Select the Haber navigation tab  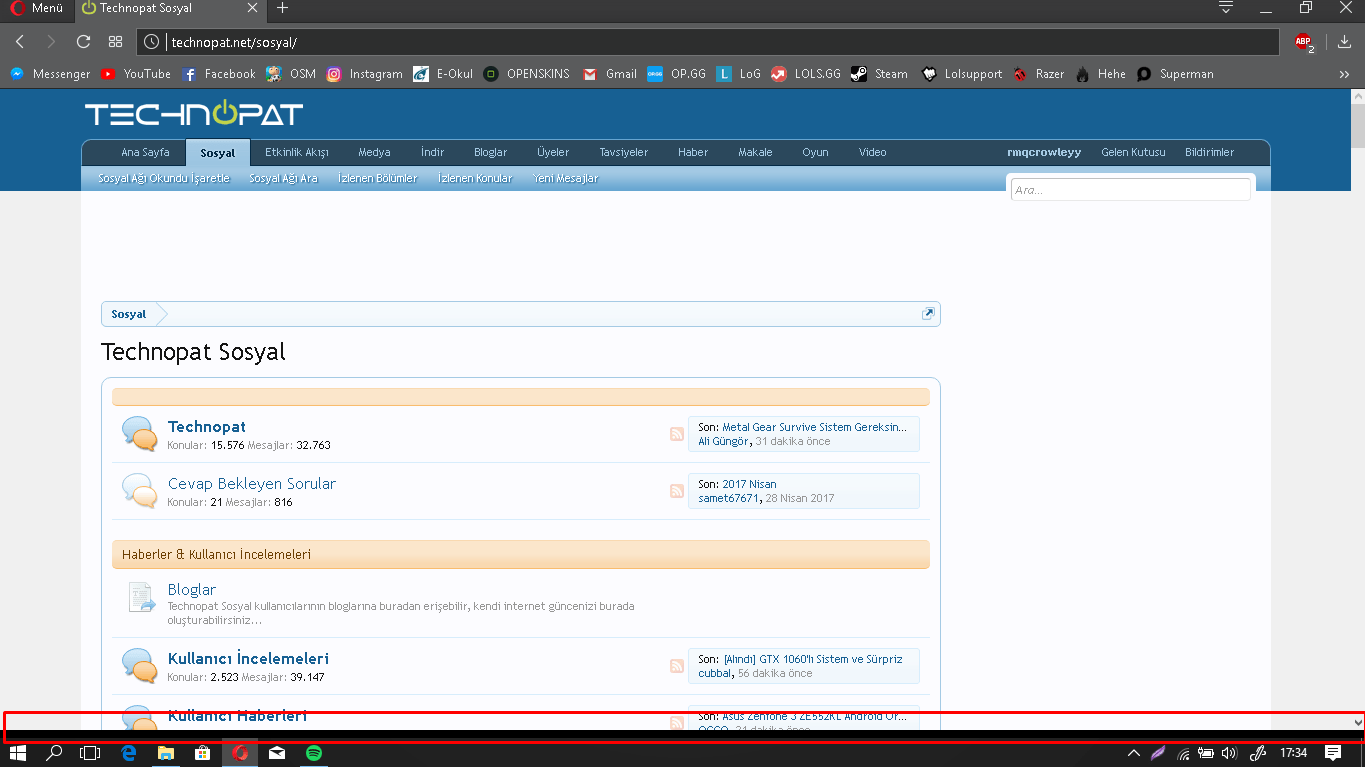[693, 153]
